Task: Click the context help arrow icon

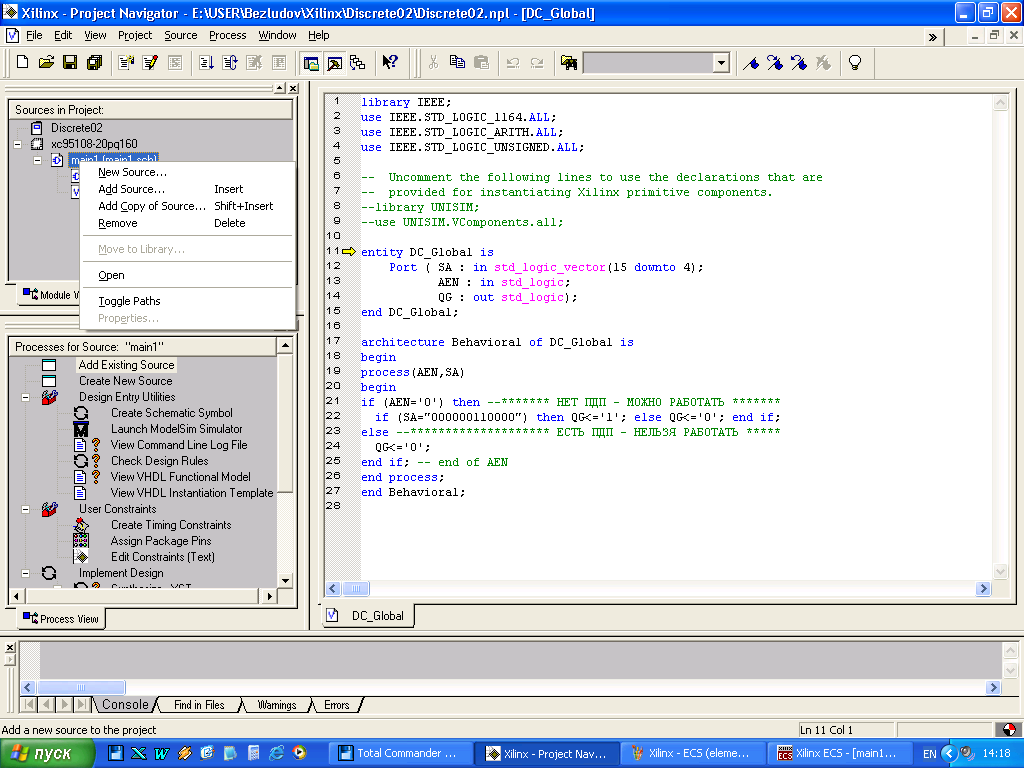Action: [390, 62]
